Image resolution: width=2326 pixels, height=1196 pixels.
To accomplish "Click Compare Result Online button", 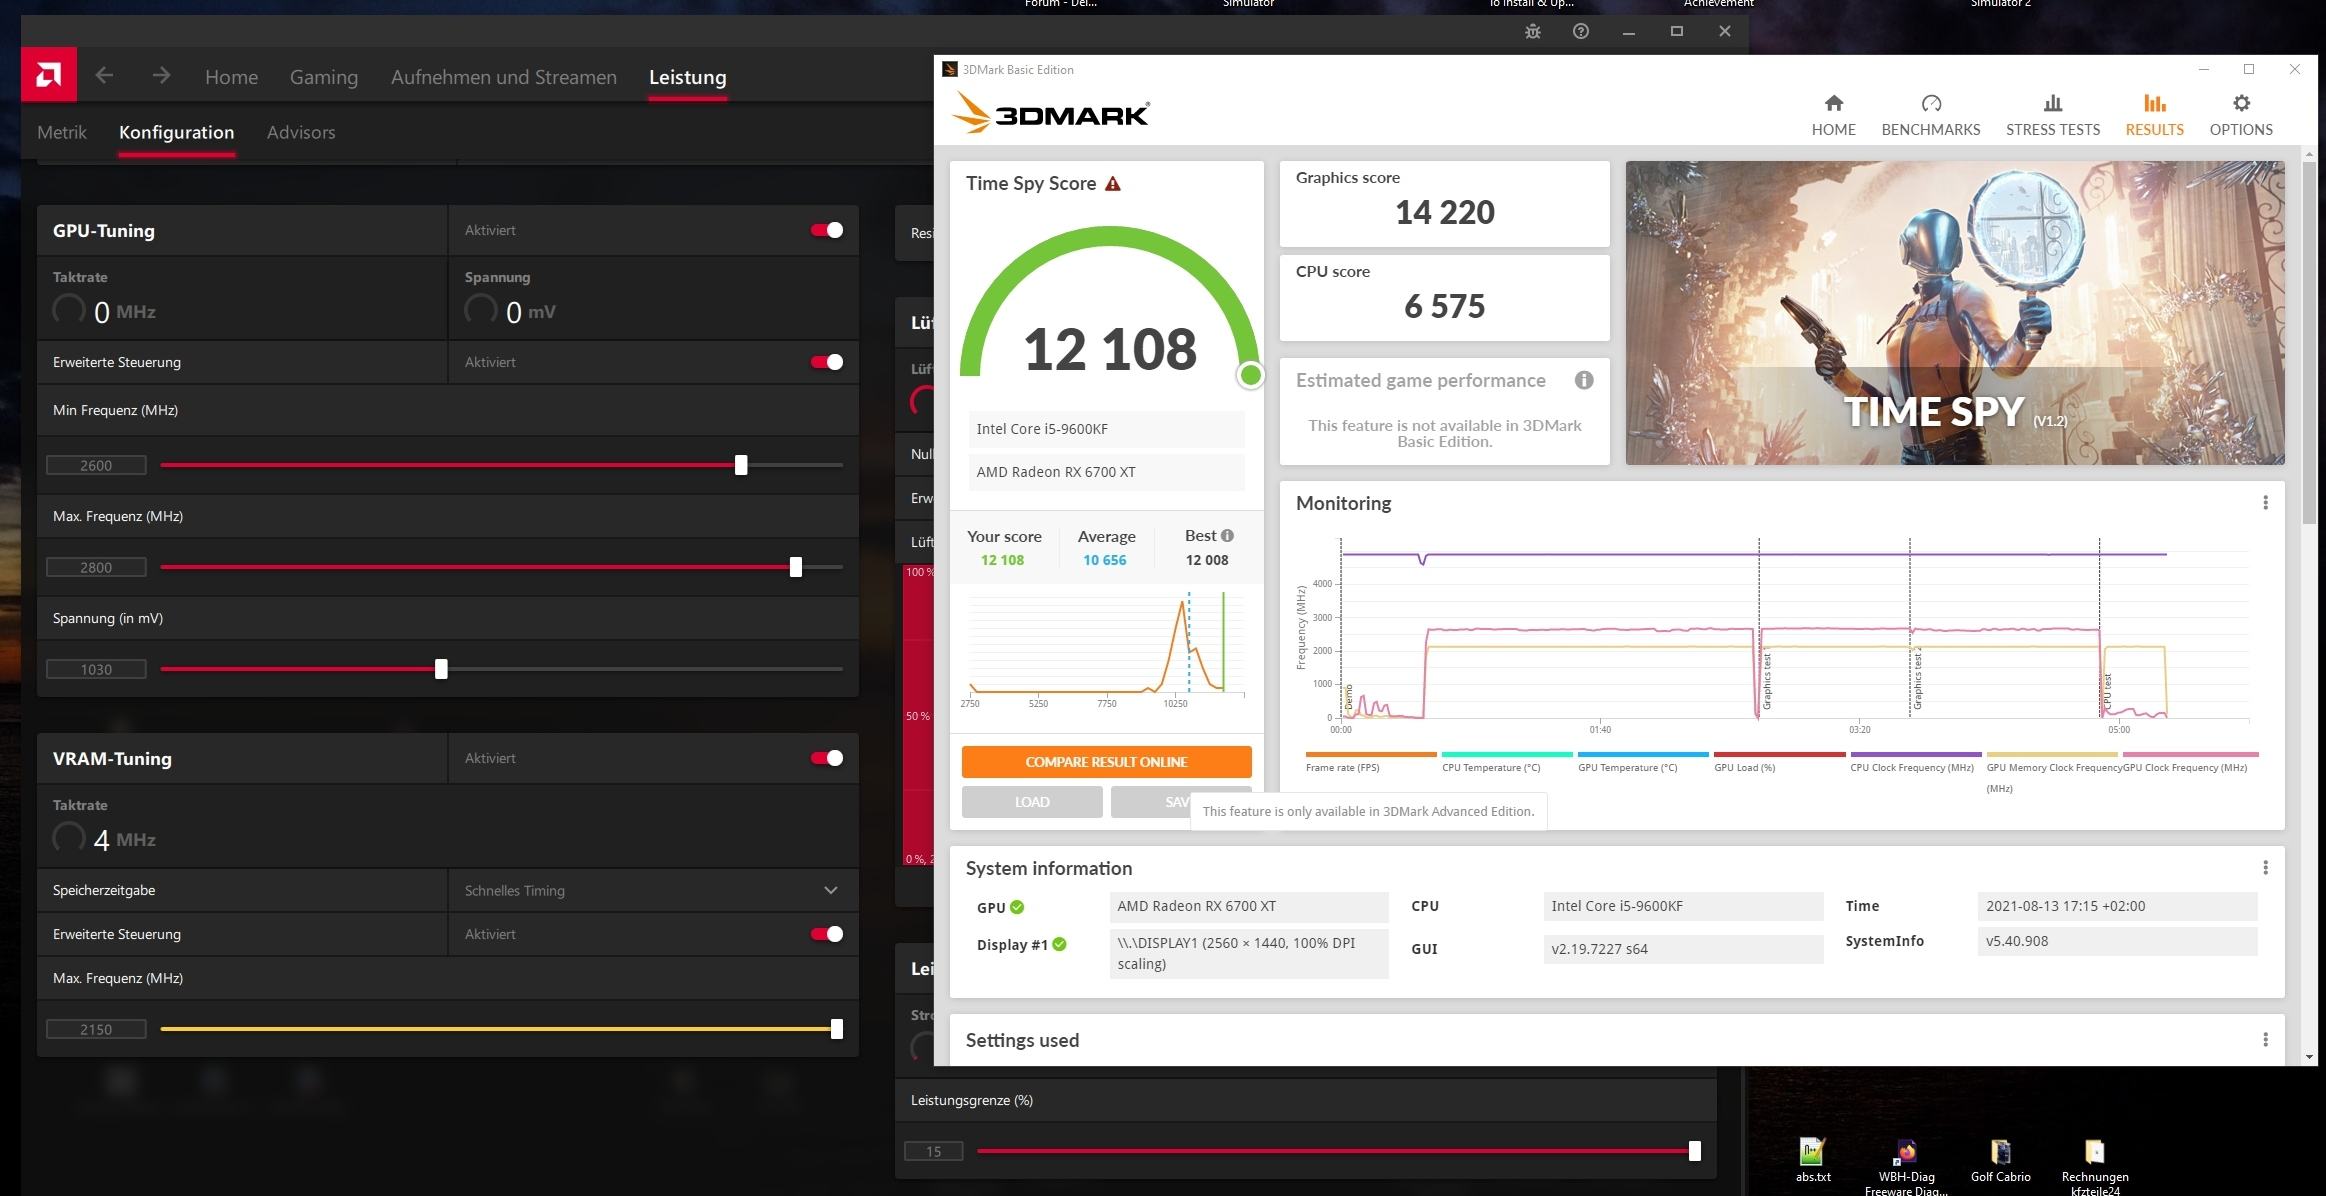I will pos(1106,762).
